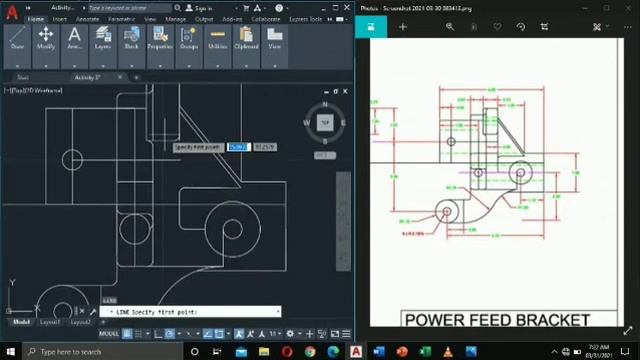The image size is (640, 360).
Task: Open snap mode dropdown arrow in status bar
Action: [148, 334]
